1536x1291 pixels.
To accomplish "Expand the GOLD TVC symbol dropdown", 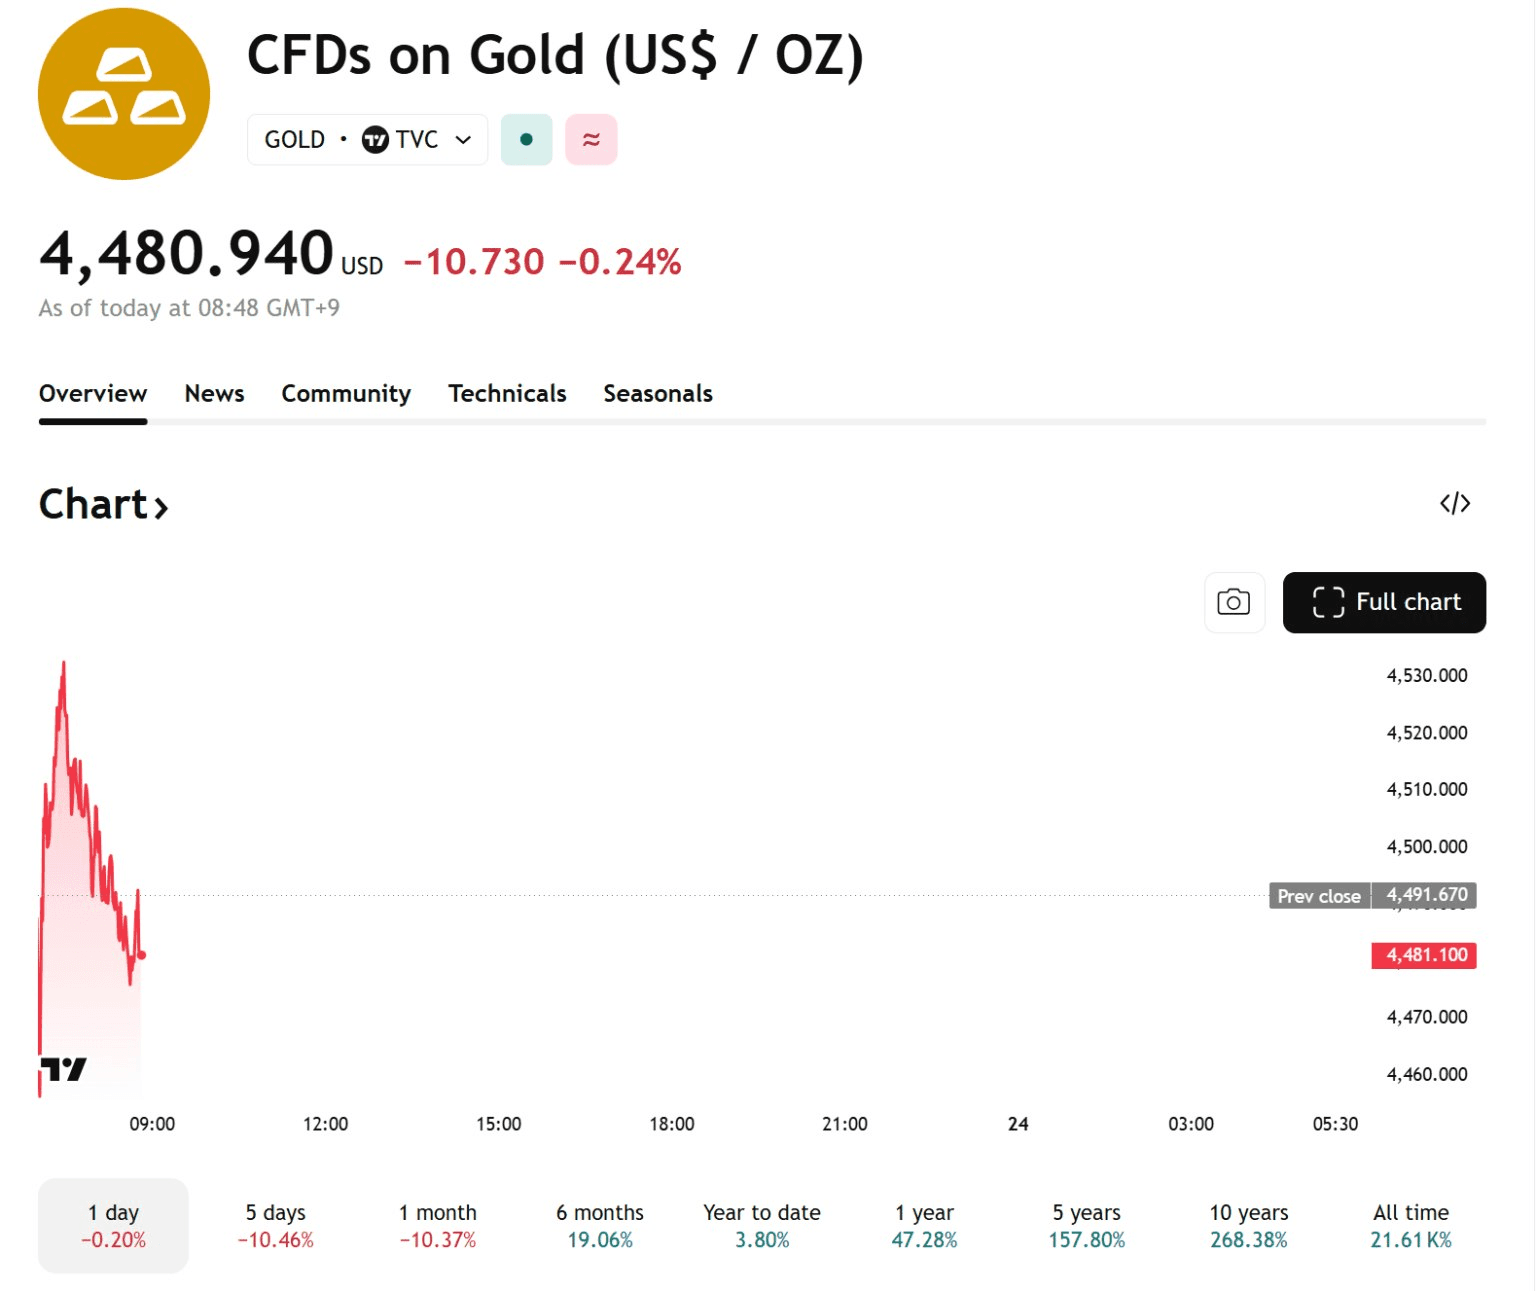I will coord(463,140).
